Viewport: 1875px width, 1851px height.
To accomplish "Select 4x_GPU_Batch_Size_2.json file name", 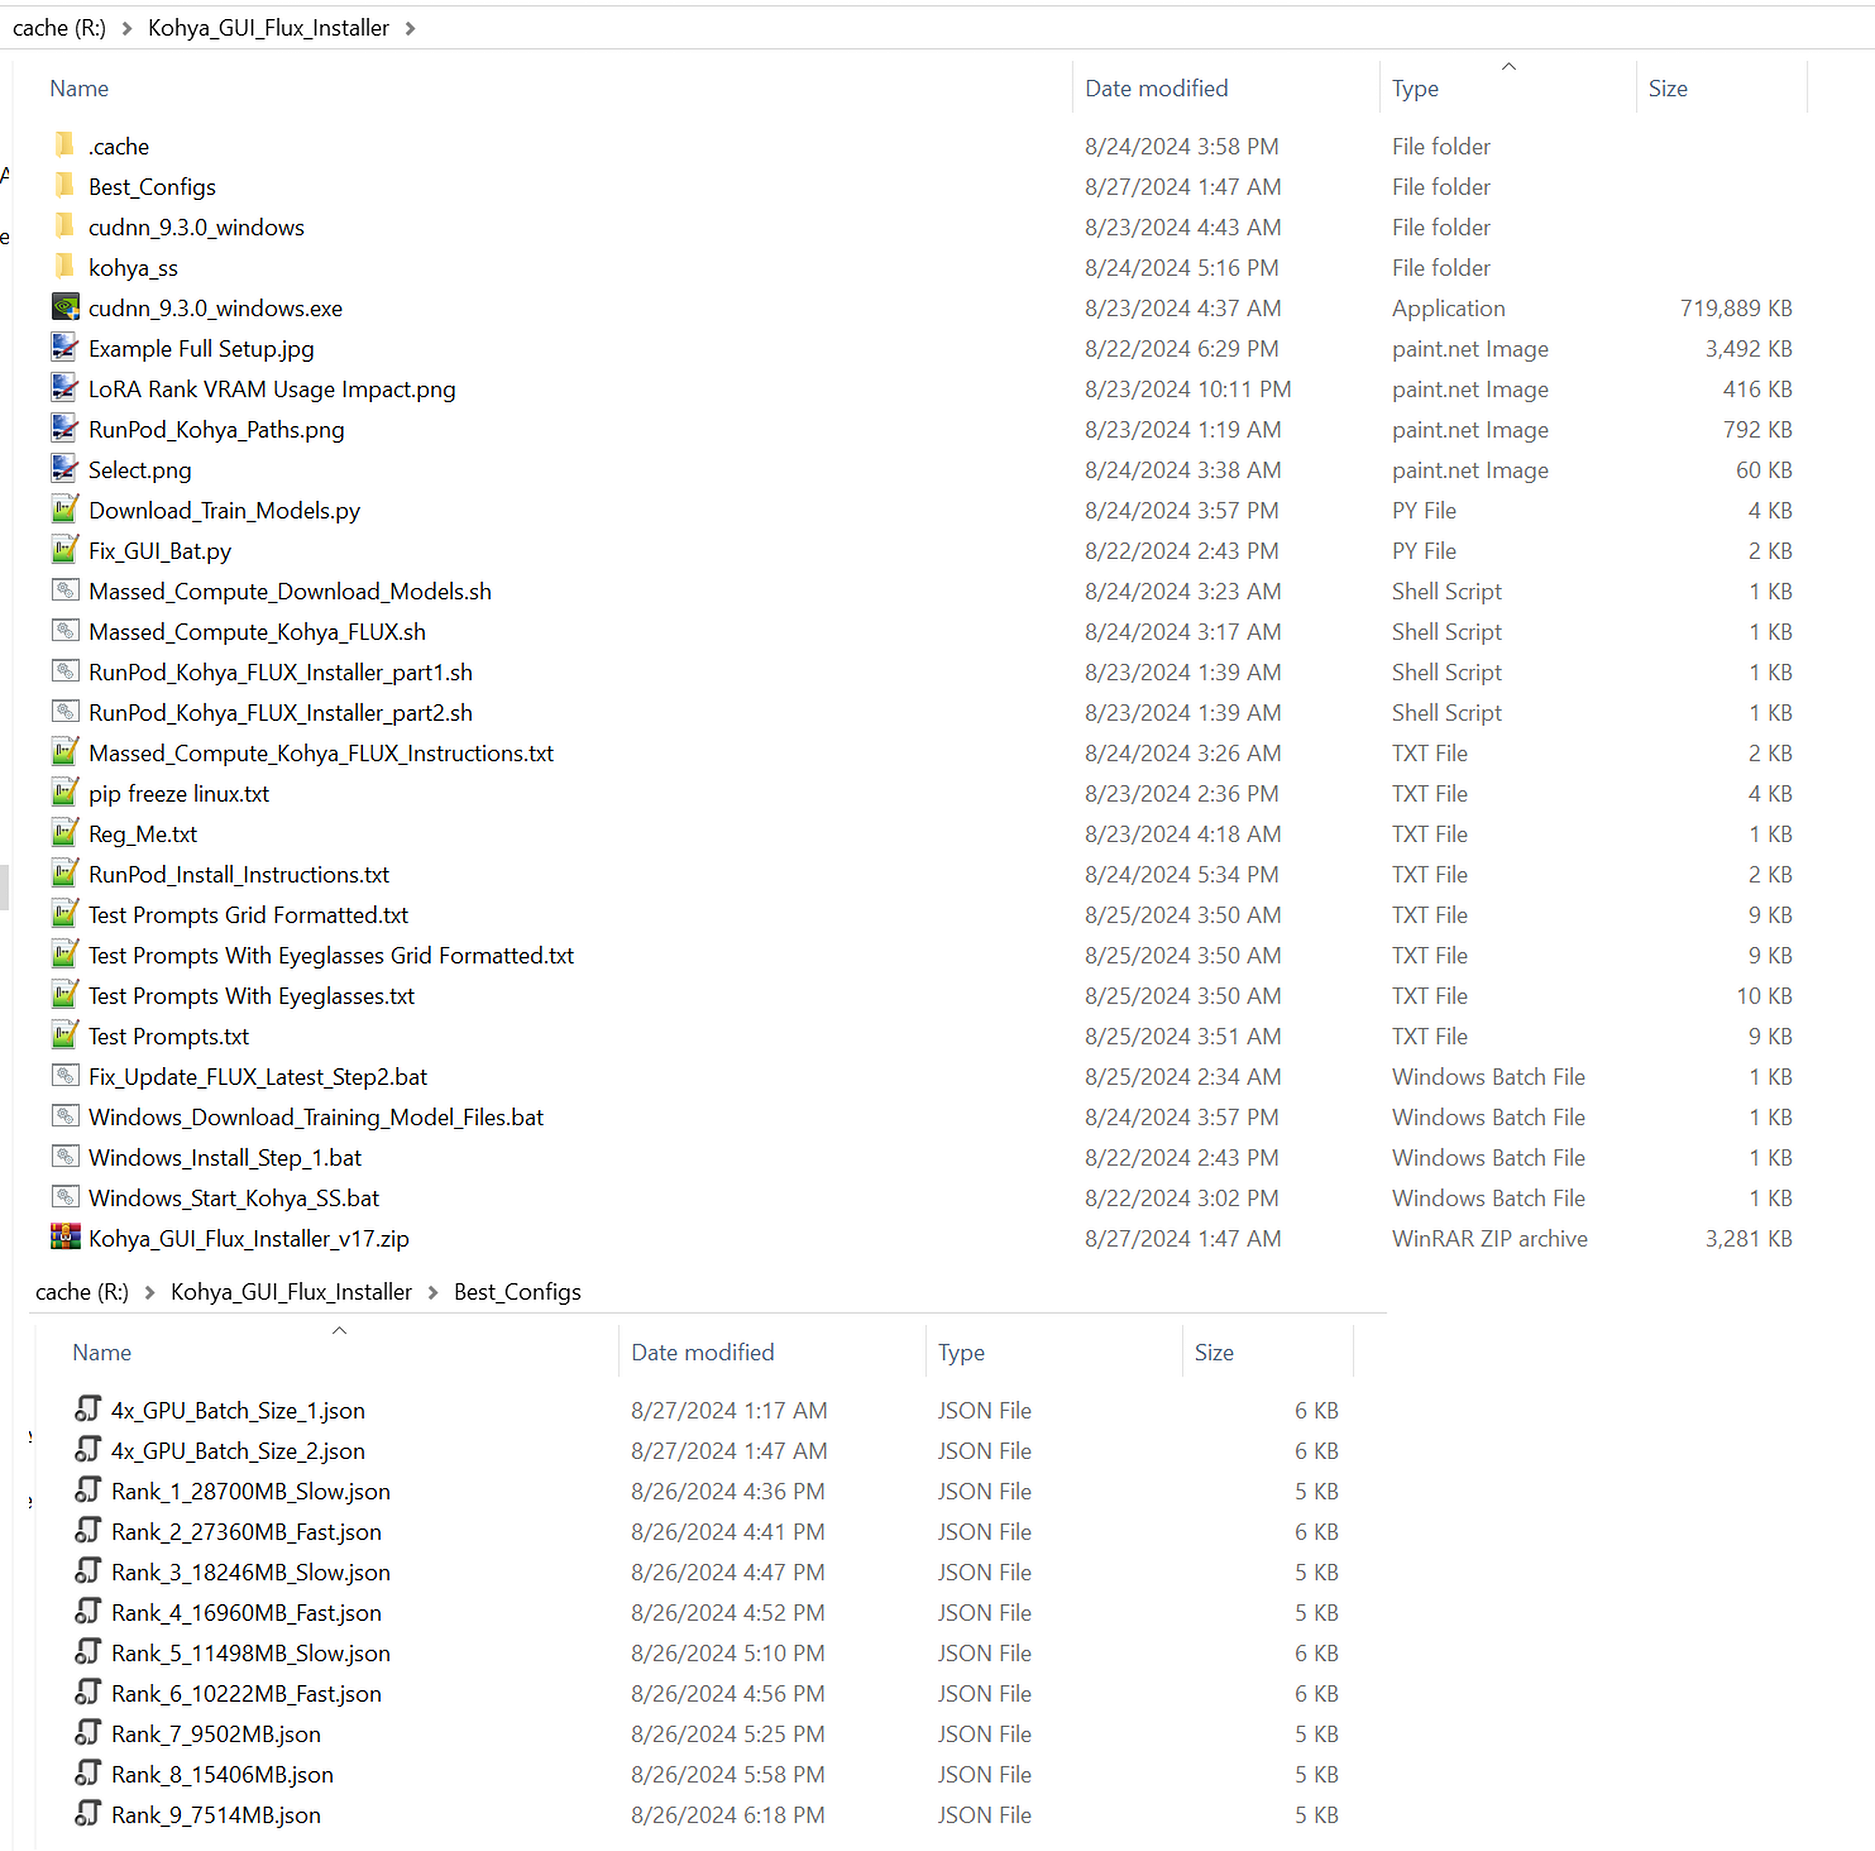I will (x=238, y=1450).
